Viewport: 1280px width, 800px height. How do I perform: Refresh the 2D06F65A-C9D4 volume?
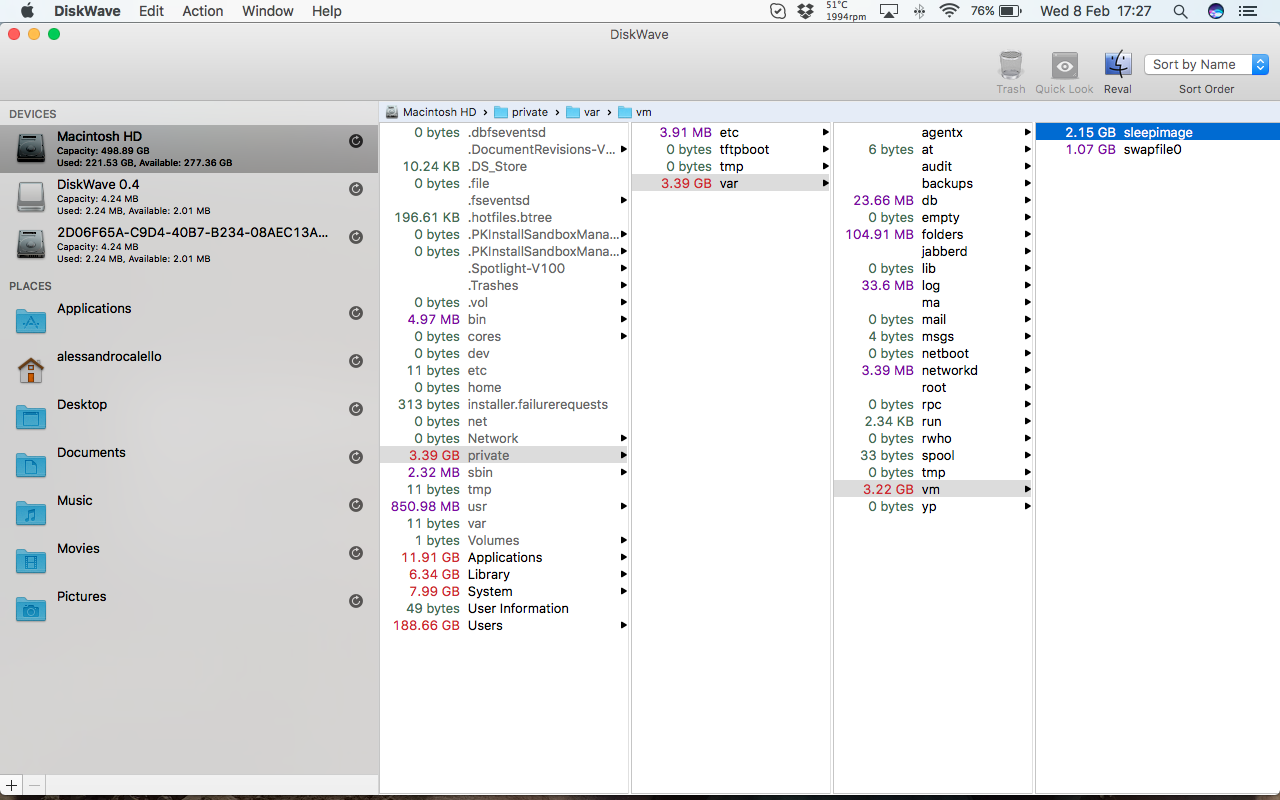pos(355,237)
